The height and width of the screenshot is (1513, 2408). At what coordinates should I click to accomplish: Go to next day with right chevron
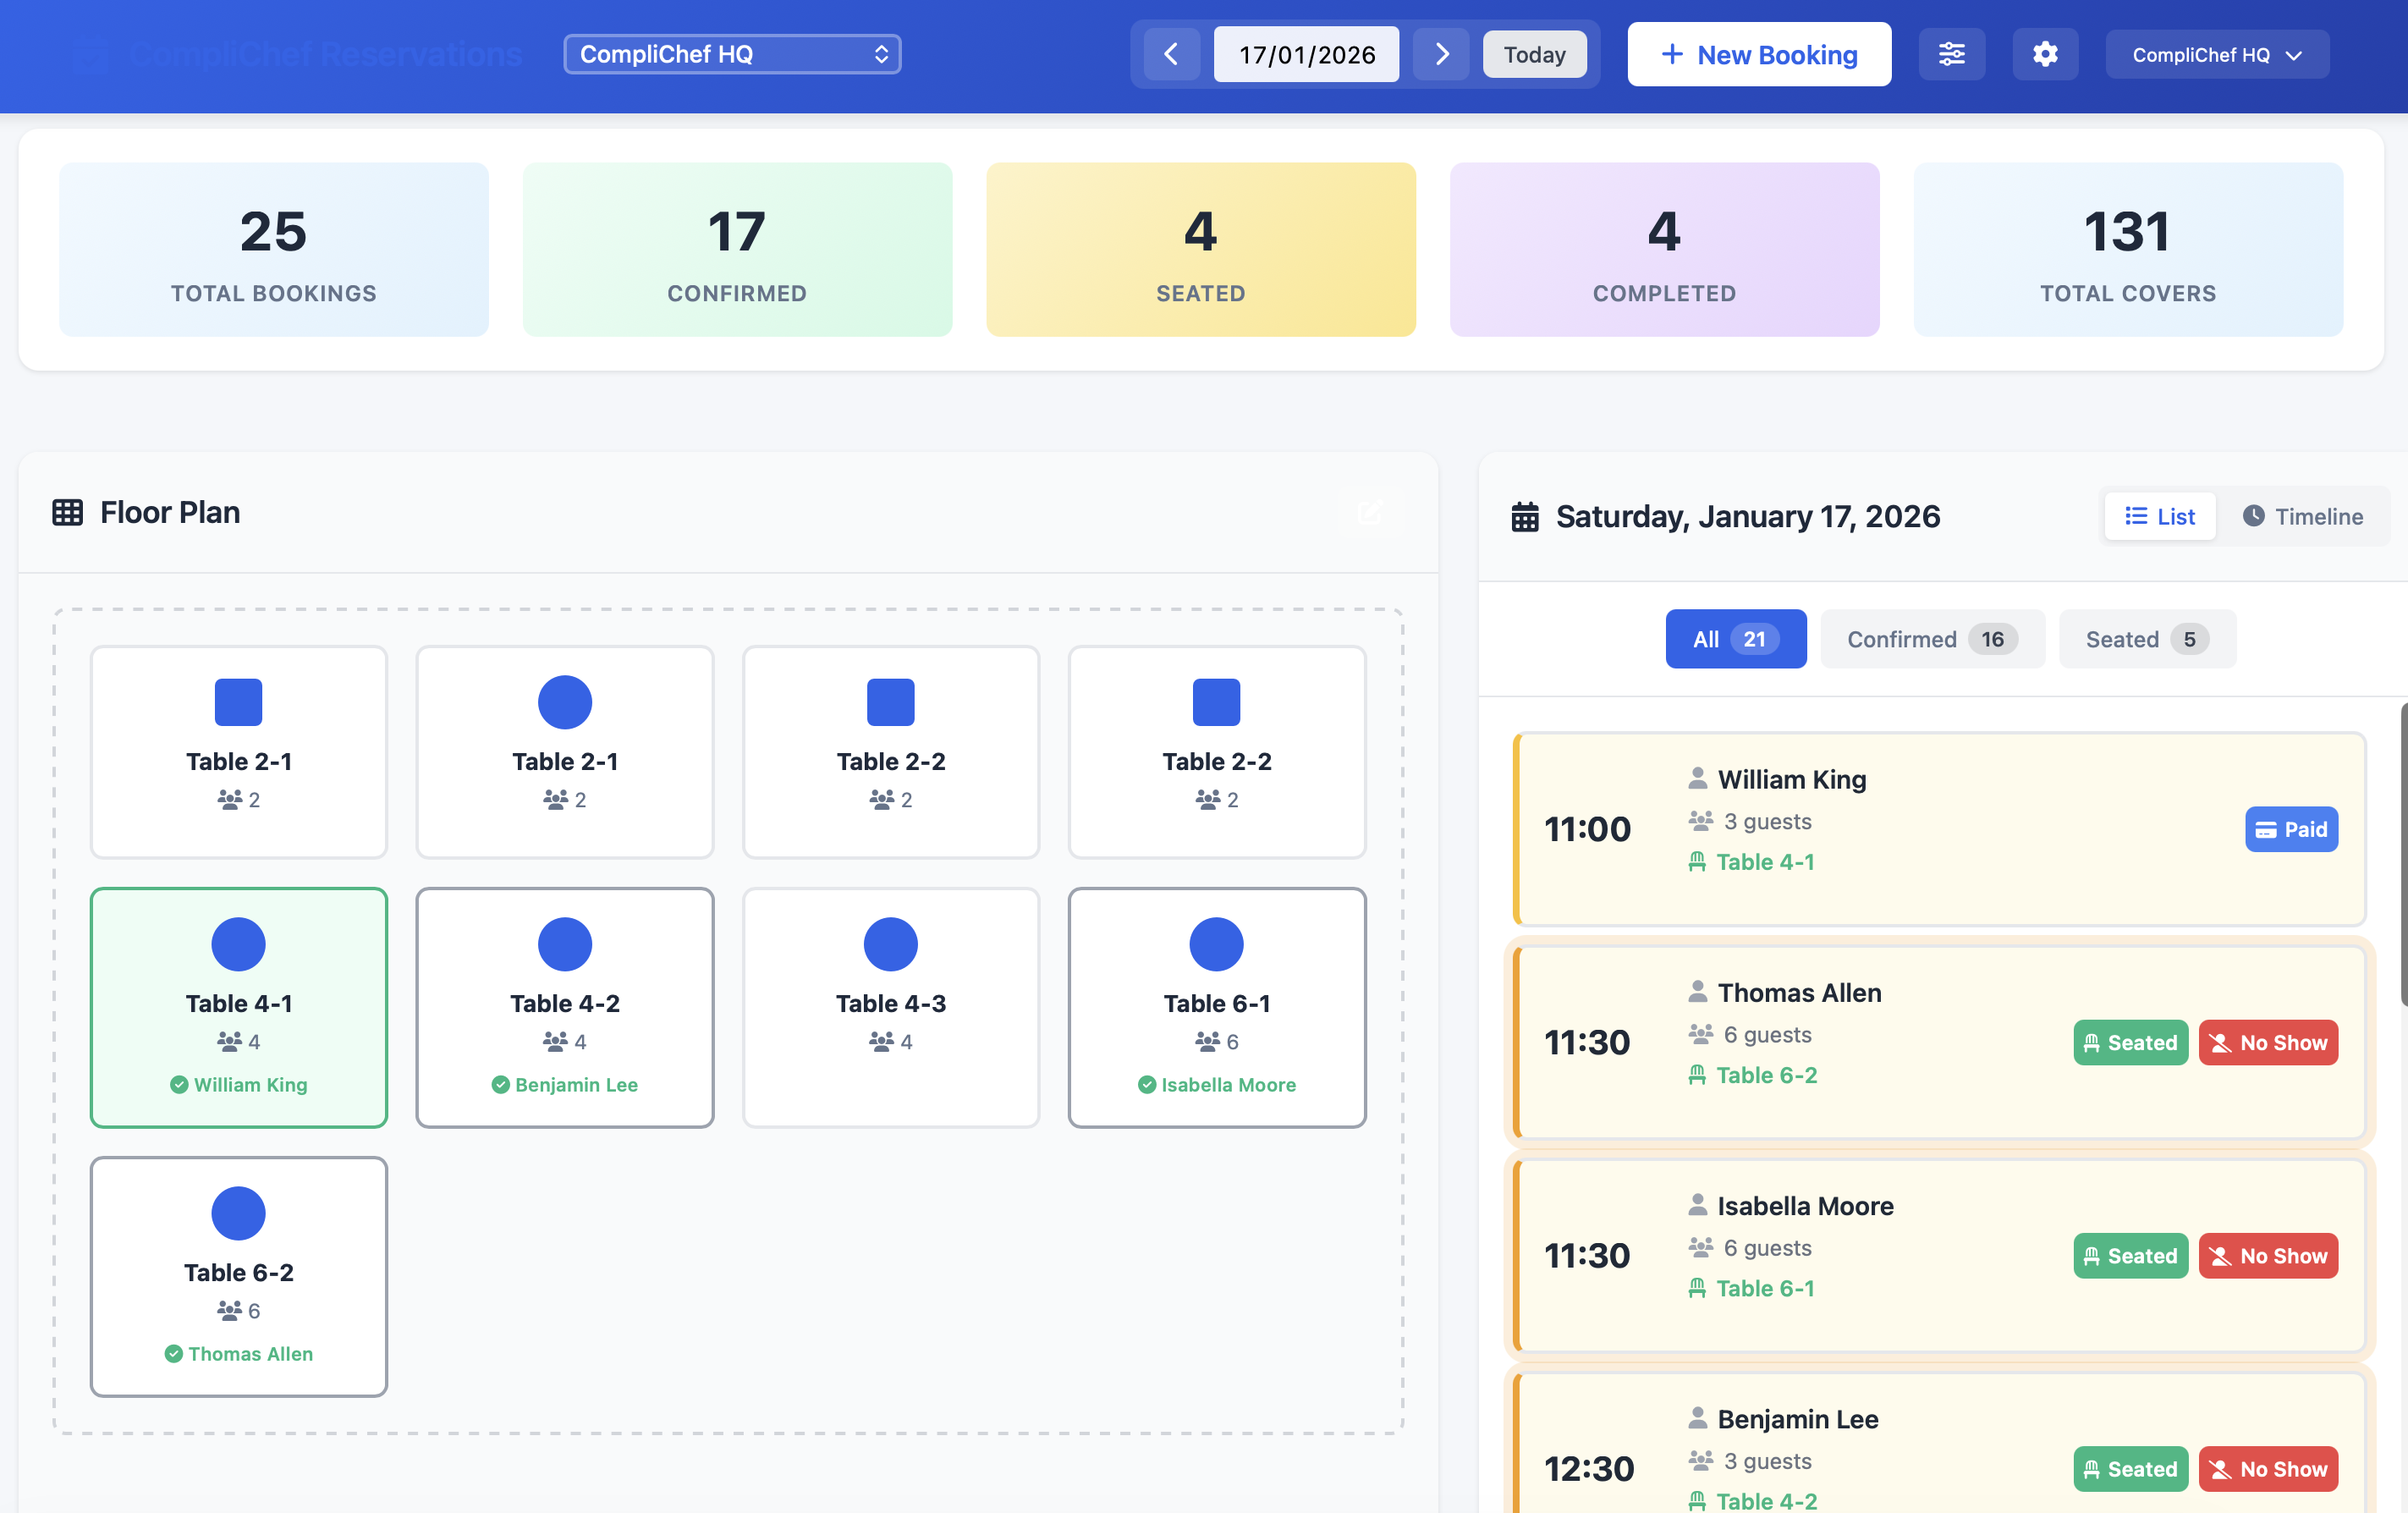point(1440,54)
